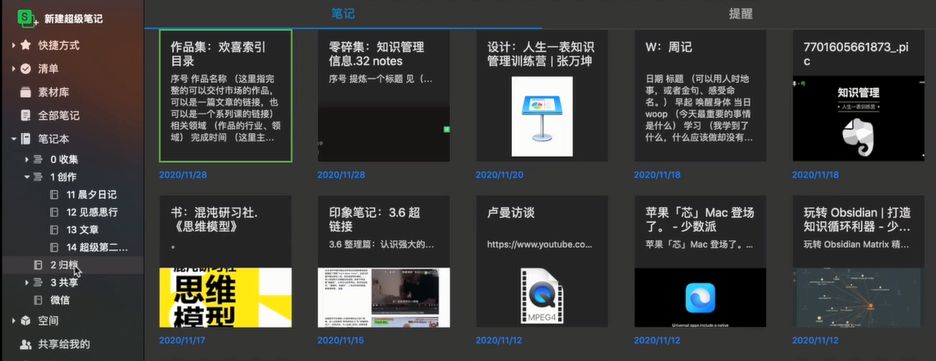The image size is (936, 361).
Task: Click Keynote file icon in 设计 note
Action: pyautogui.click(x=542, y=116)
